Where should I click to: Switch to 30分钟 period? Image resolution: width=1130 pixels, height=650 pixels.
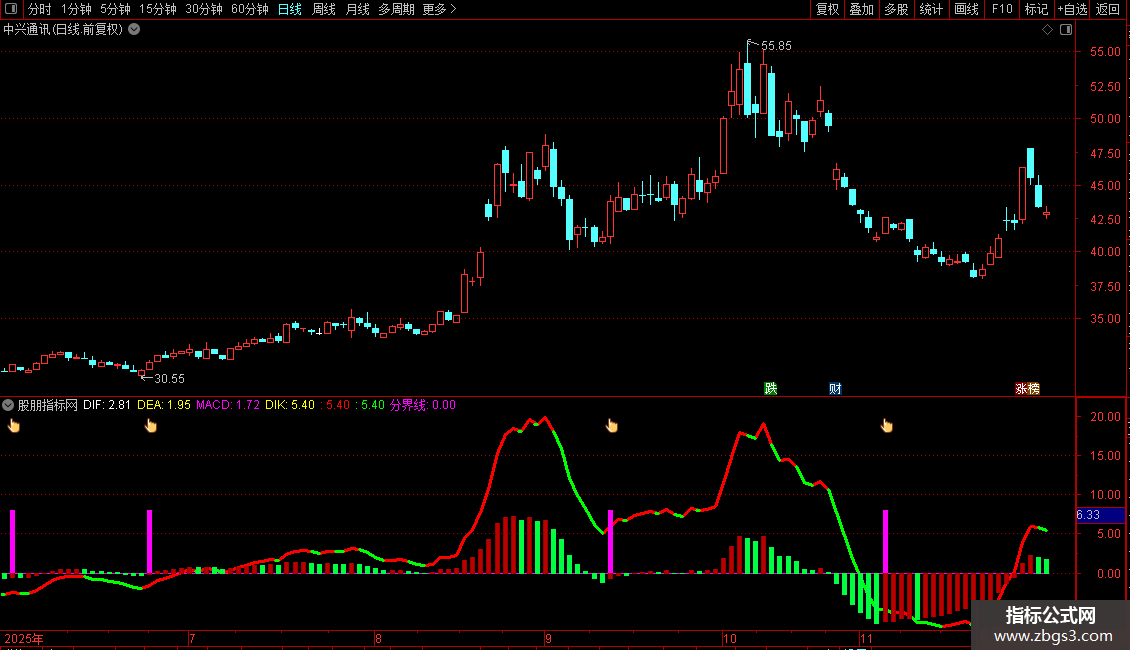204,9
